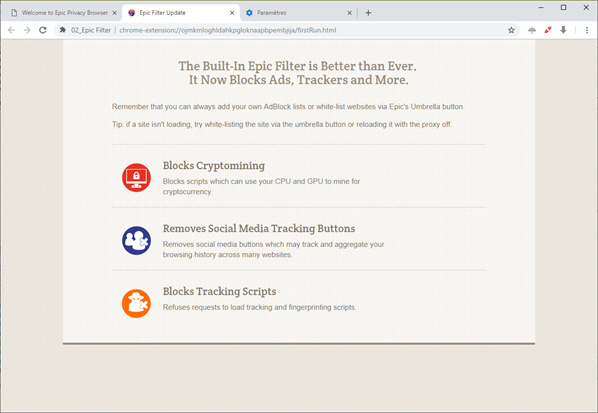Screen dimensions: 598x413
Task: Select the Epic Filter Update tab
Action: point(181,13)
